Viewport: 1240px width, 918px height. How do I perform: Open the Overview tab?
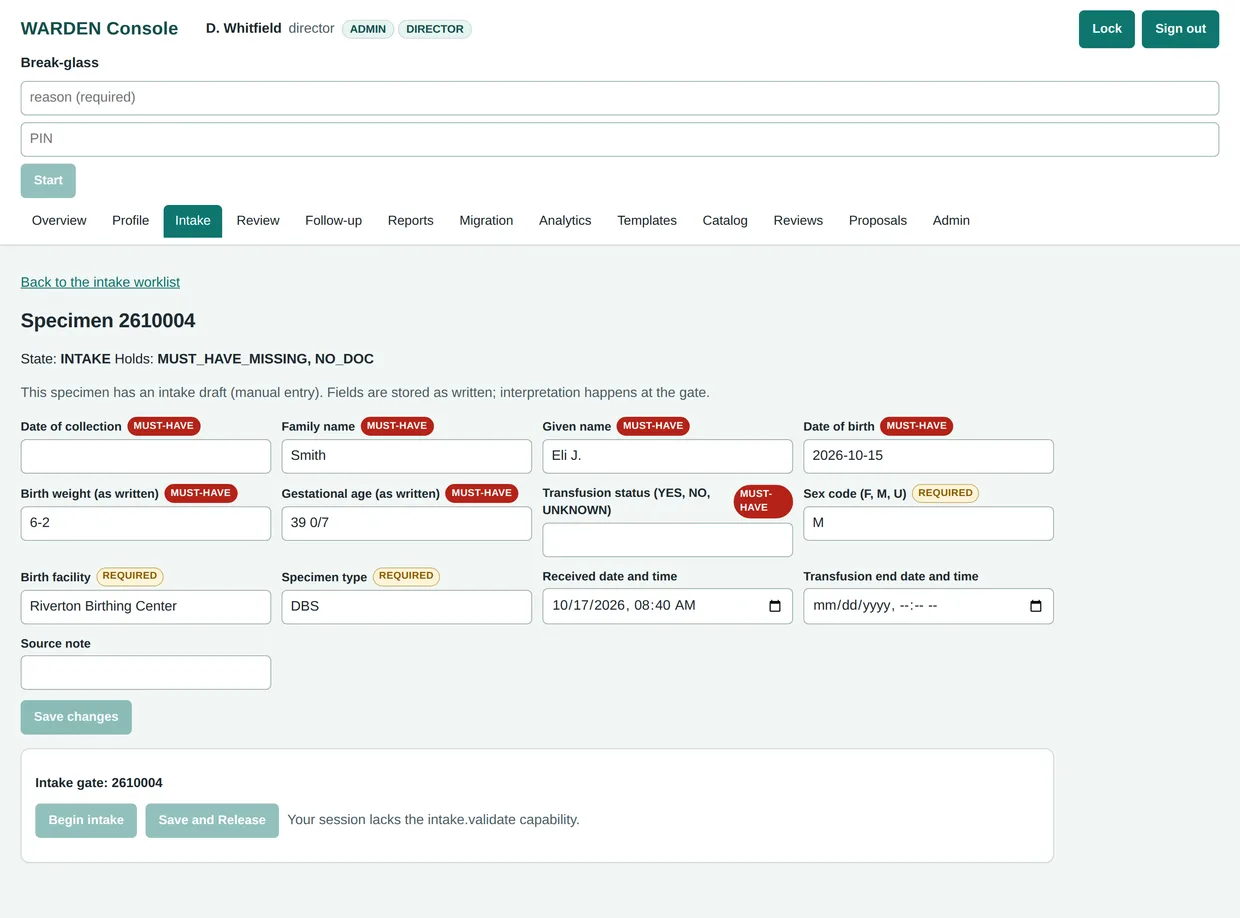pyautogui.click(x=59, y=221)
